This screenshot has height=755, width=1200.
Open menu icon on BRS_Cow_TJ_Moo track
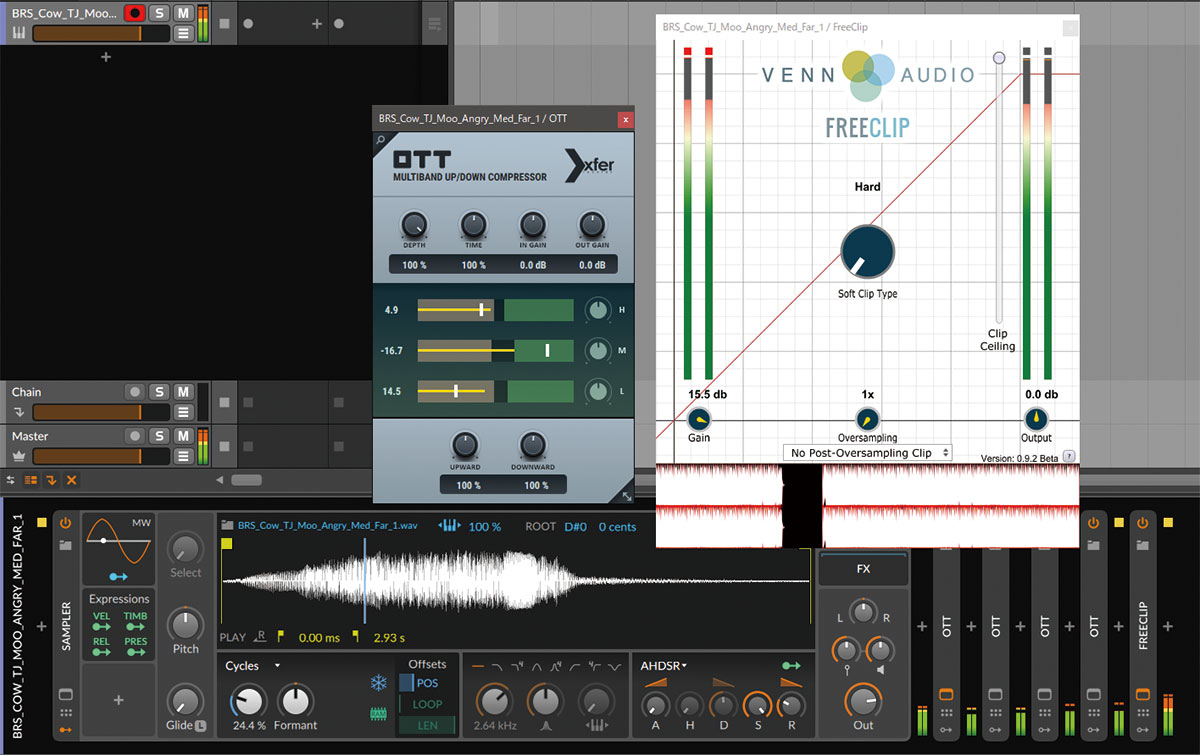click(x=183, y=34)
